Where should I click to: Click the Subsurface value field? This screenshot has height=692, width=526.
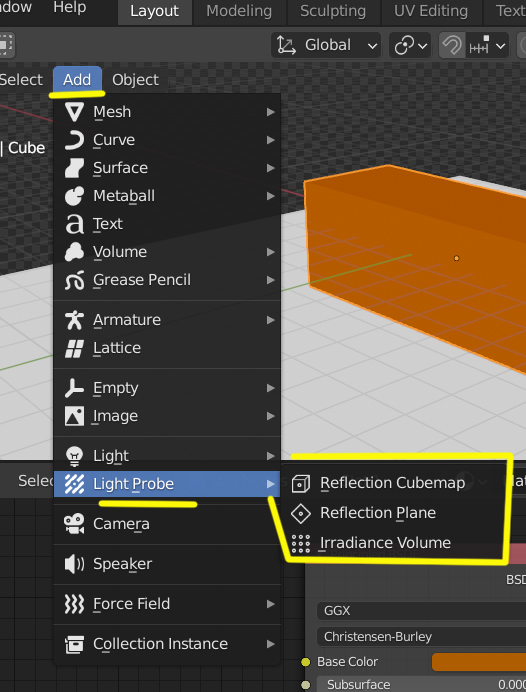point(421,684)
